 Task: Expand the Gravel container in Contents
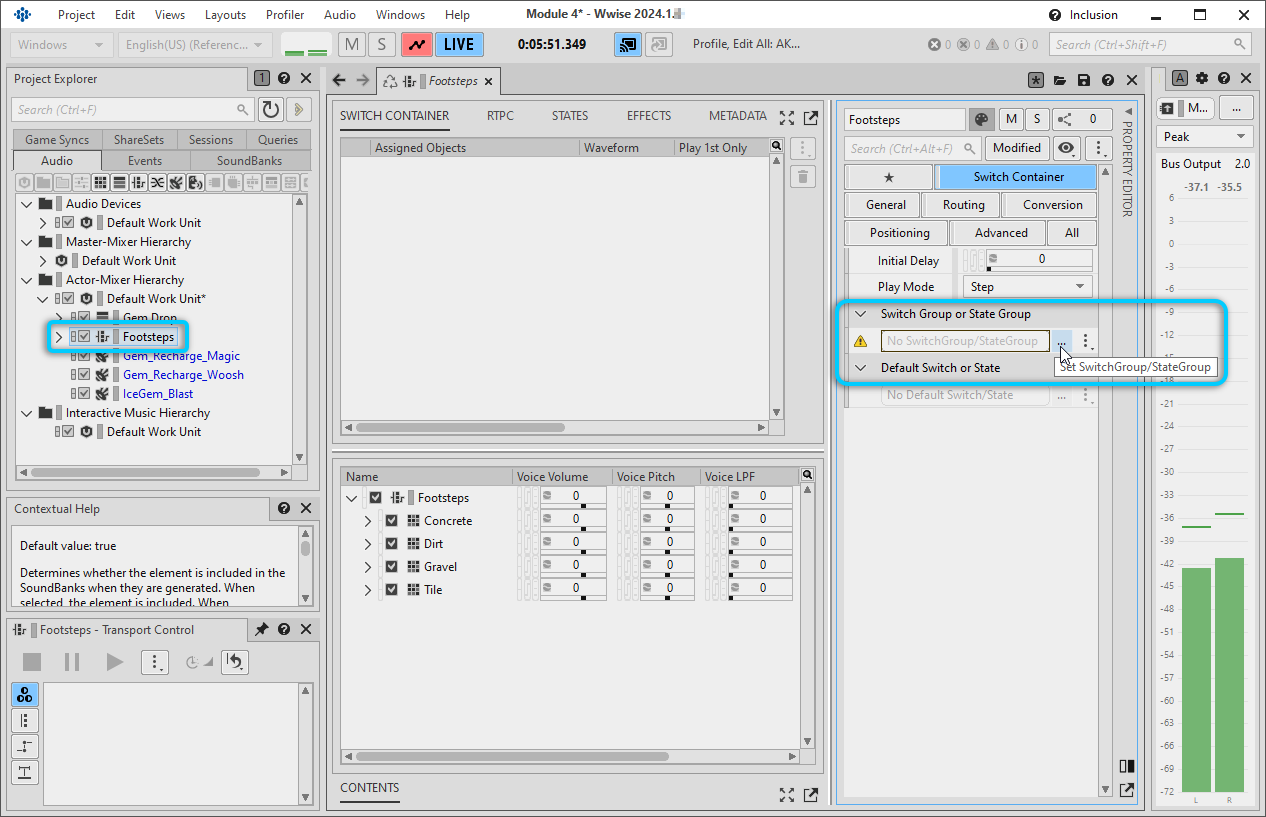point(367,567)
